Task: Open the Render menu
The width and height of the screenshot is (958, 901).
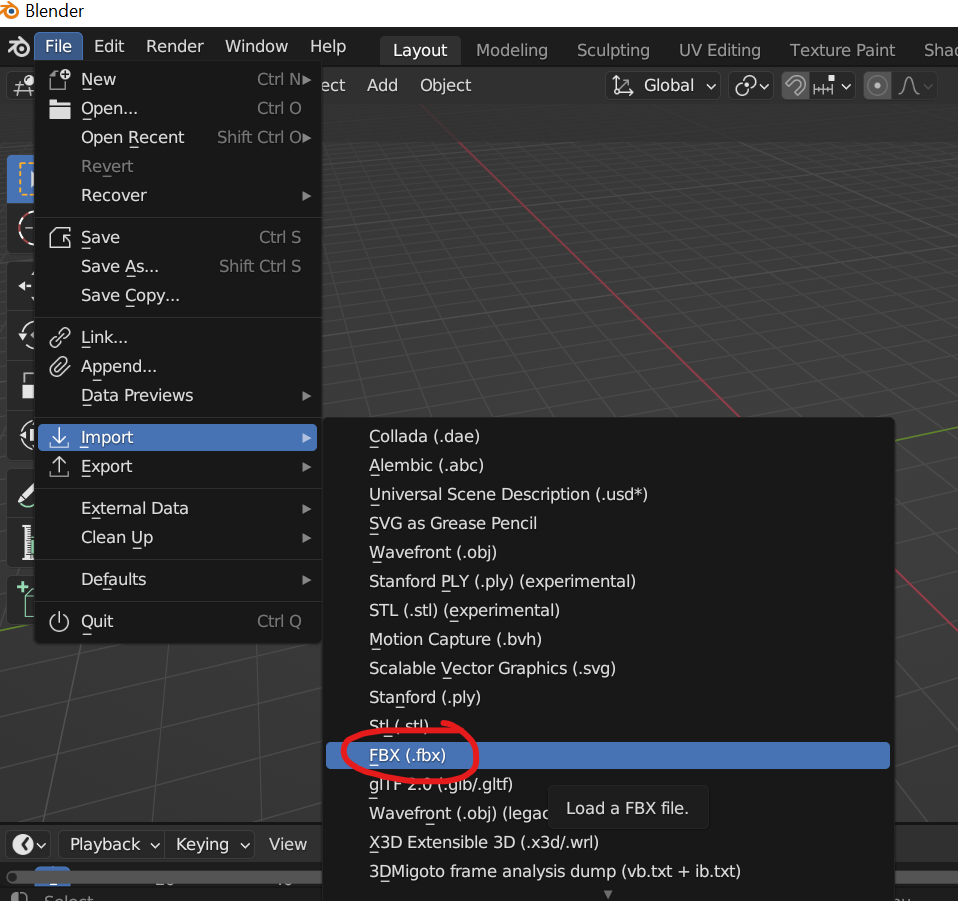Action: click(x=175, y=46)
